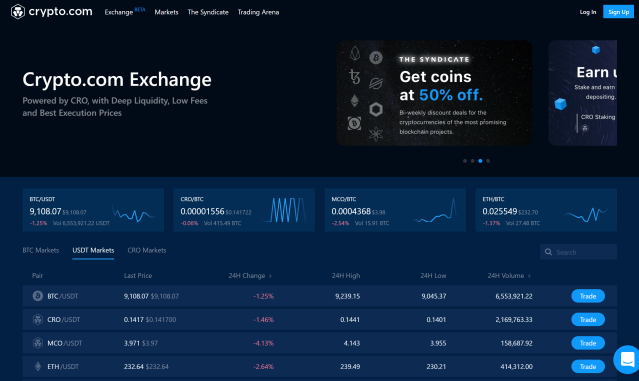Click ETH/USDT pair name in table
The image size is (639, 381).
point(63,366)
